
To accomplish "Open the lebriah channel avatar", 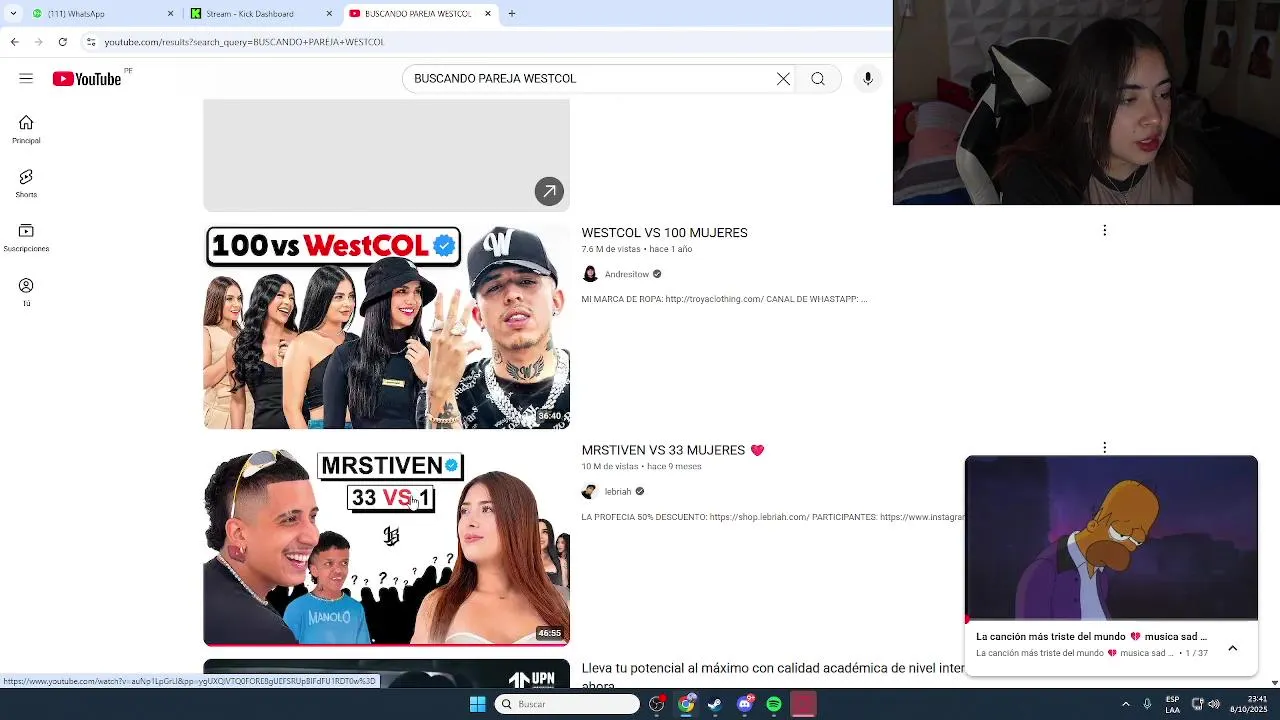I will pos(590,491).
